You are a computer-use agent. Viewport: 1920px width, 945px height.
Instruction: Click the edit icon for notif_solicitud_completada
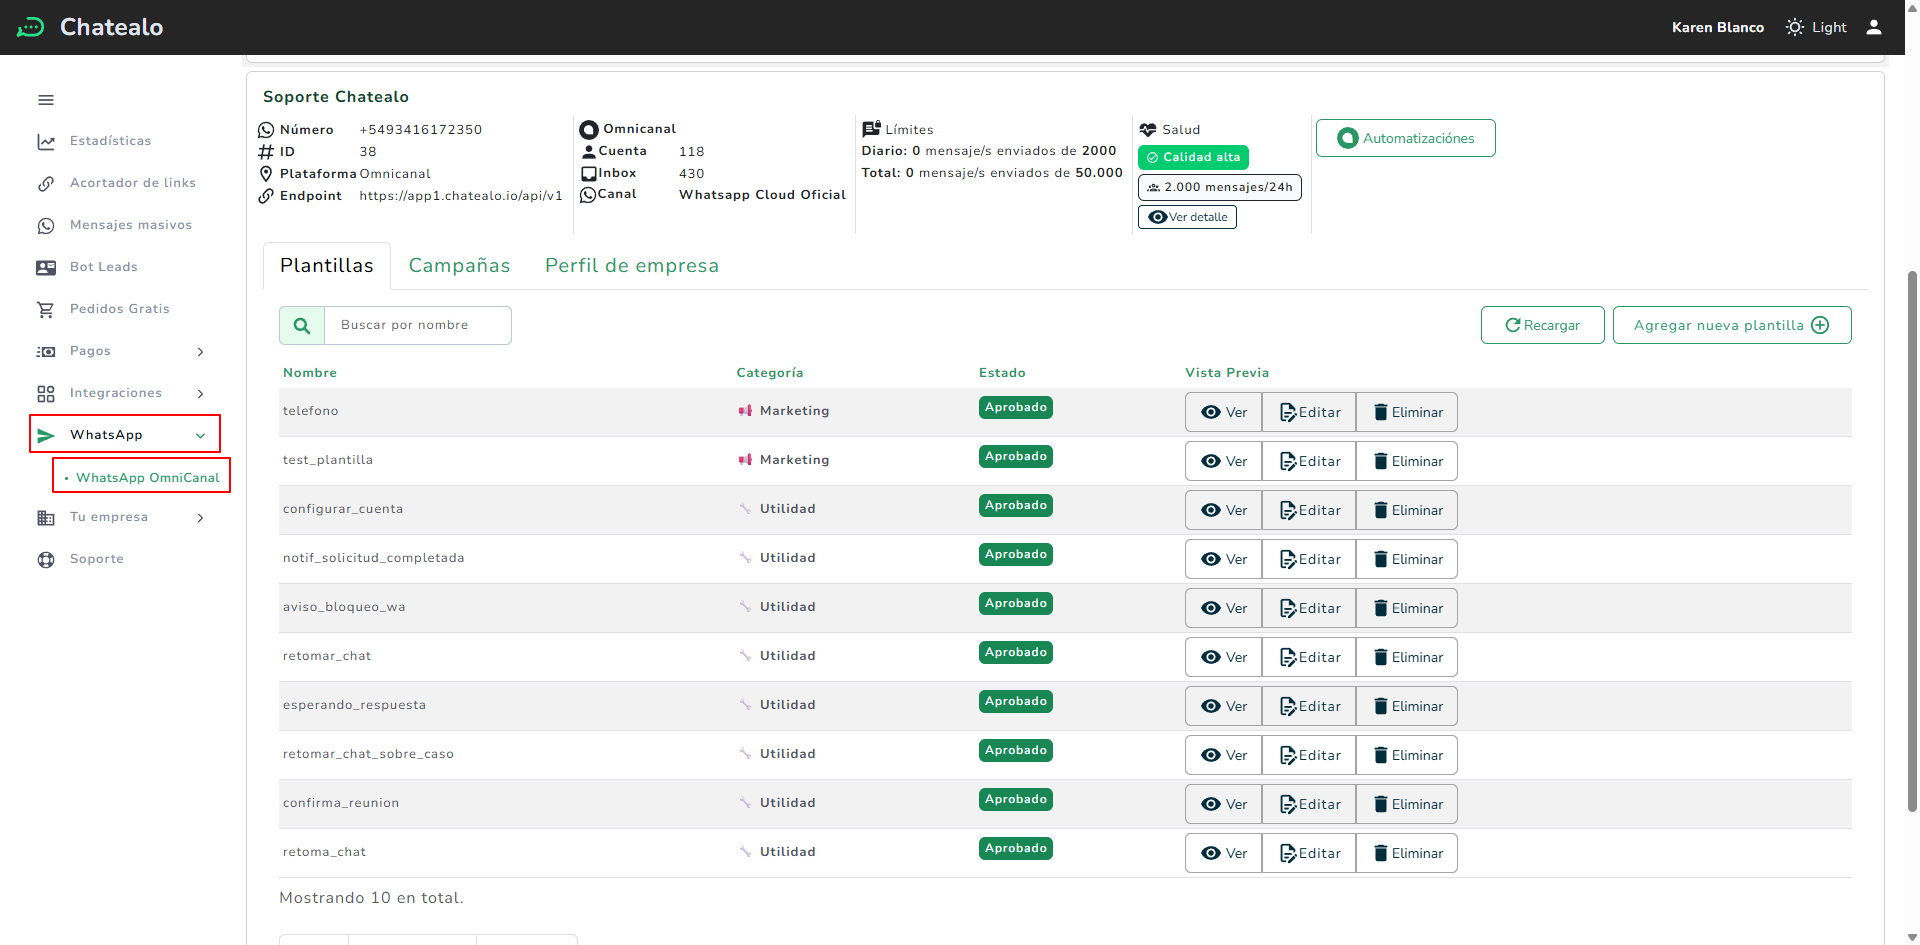(1288, 559)
